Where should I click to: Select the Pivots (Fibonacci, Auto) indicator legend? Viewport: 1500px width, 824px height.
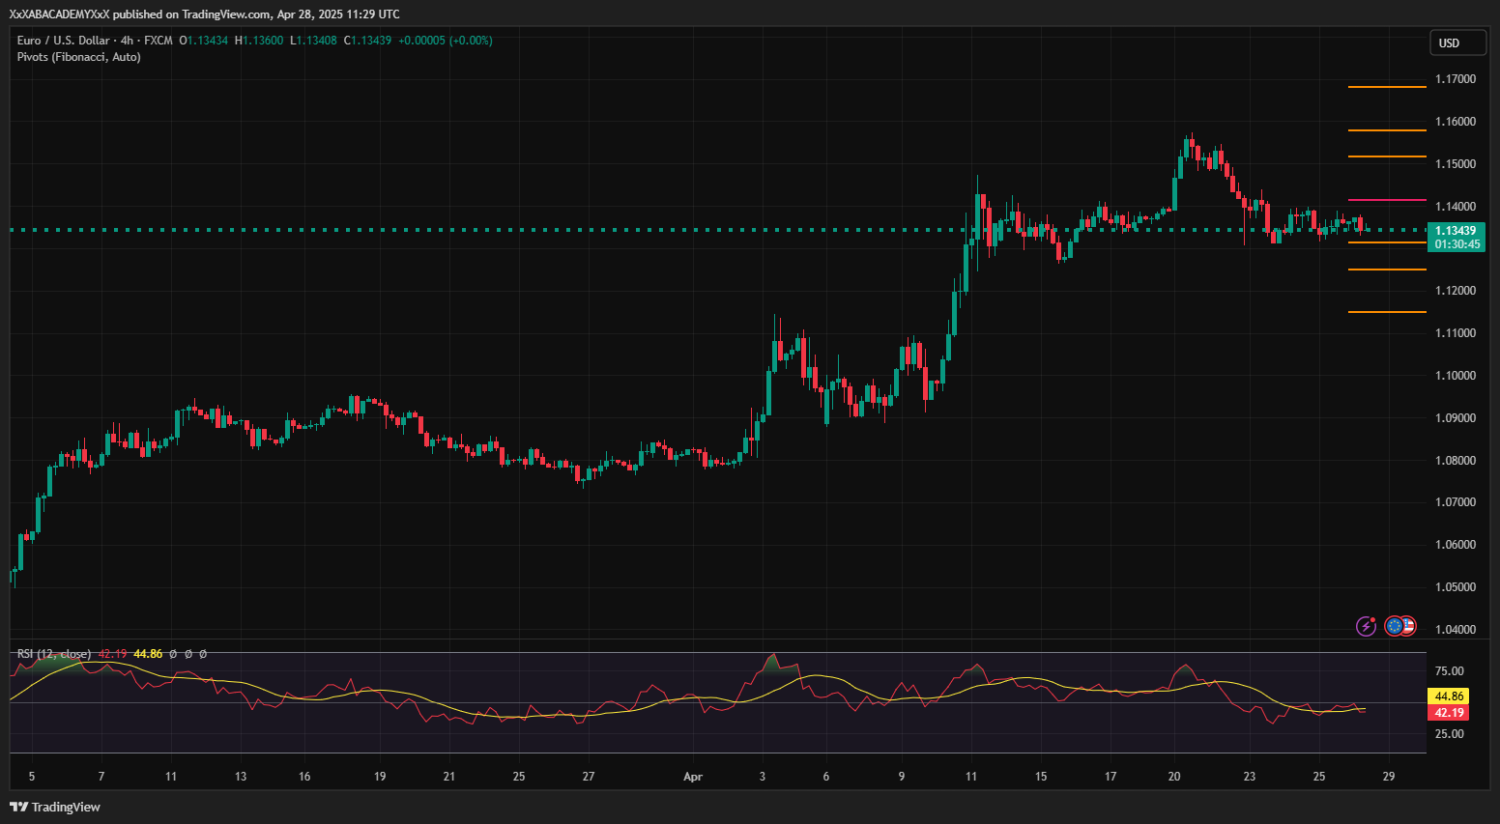[79, 57]
